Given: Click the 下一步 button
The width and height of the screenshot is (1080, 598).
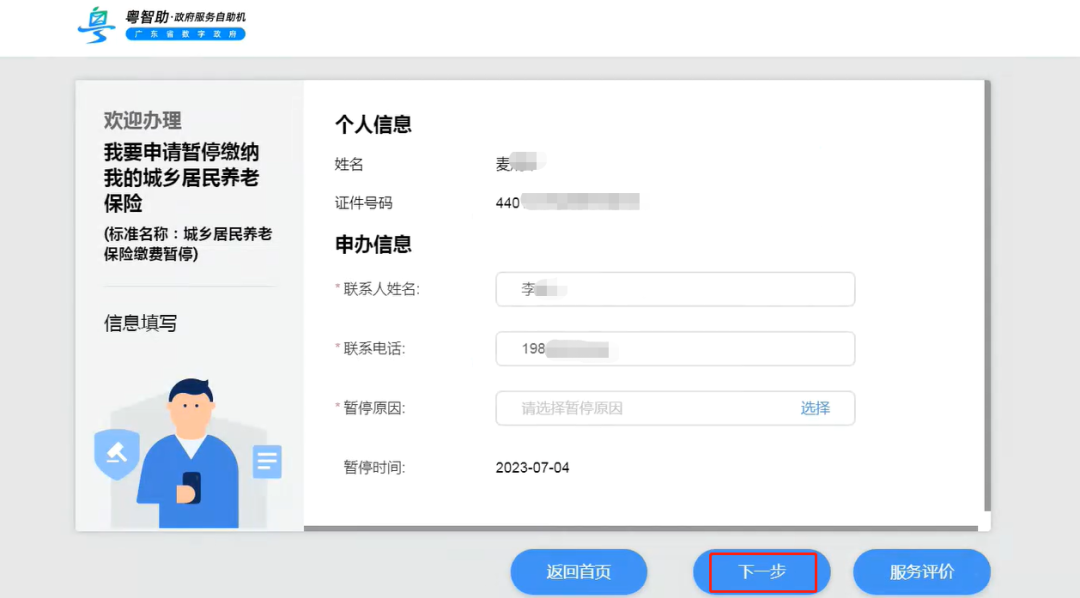Looking at the screenshot, I should pyautogui.click(x=761, y=572).
